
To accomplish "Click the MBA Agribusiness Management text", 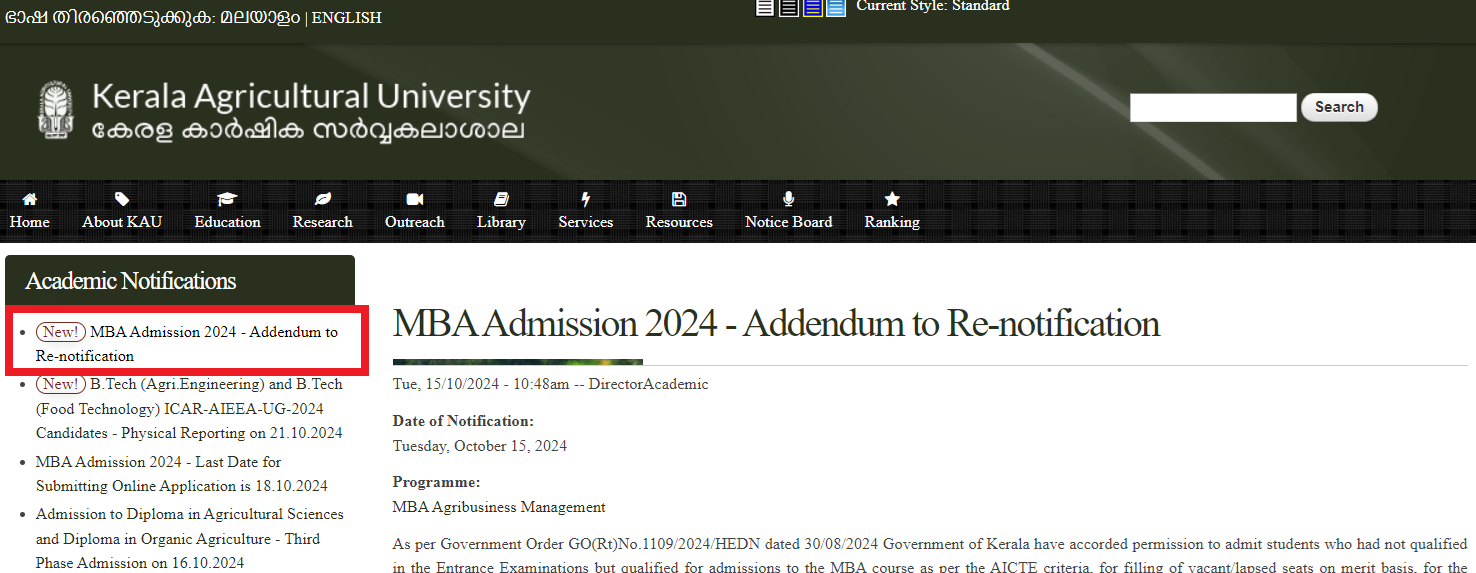I will coord(499,507).
